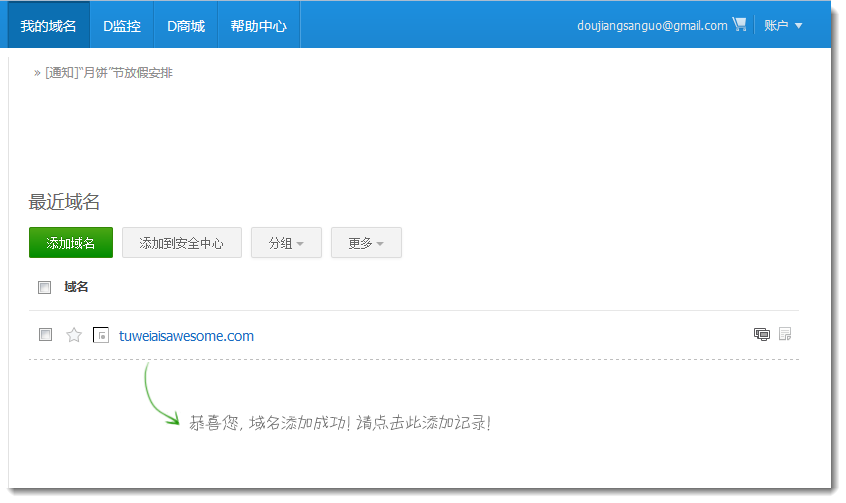Open the D商城 tab

(185, 26)
